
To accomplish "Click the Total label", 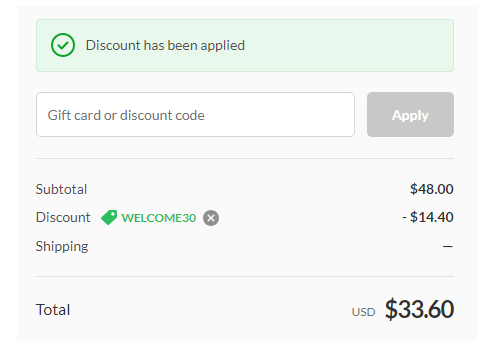I will (x=53, y=310).
